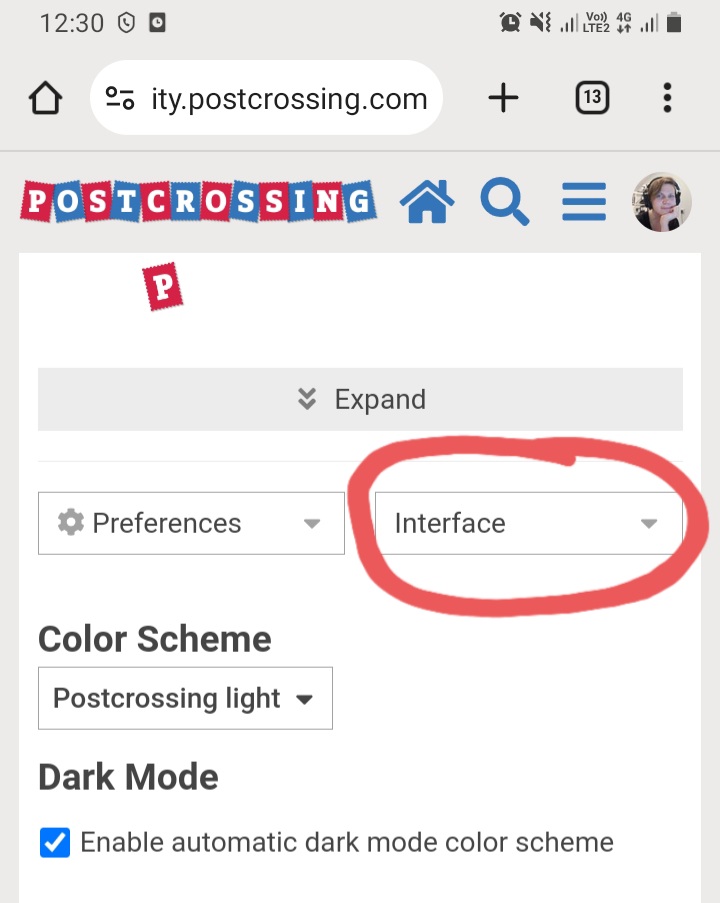The image size is (720, 903).
Task: Open the tab switcher showing 13 tabs
Action: pos(592,97)
